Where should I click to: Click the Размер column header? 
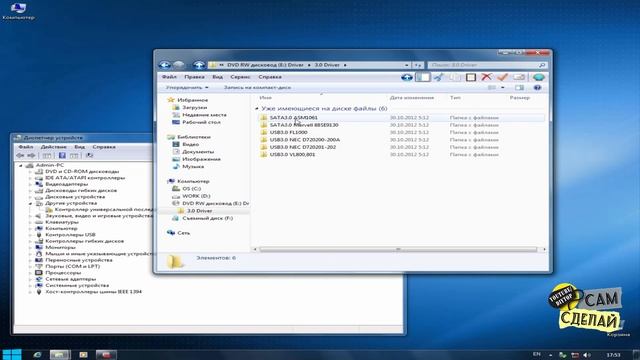click(520, 98)
